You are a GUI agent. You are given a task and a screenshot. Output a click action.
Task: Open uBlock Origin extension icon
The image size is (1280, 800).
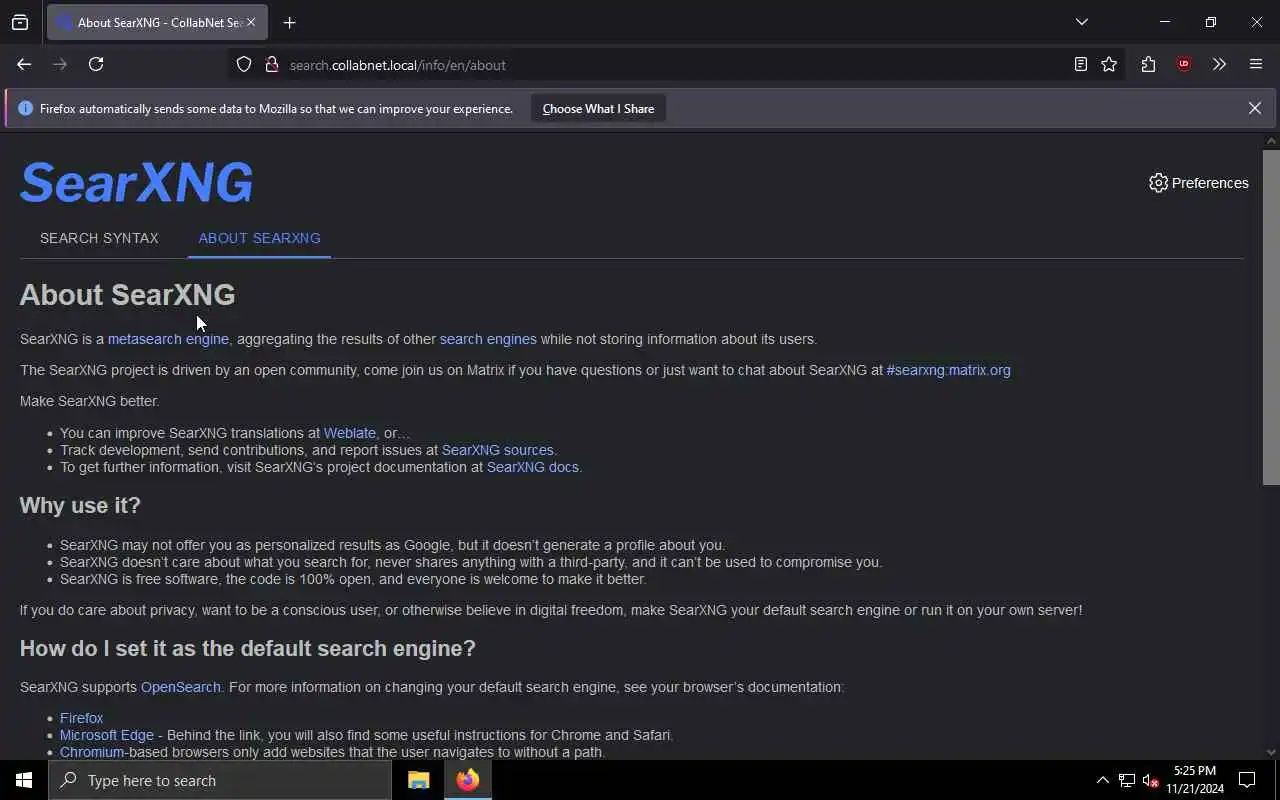click(x=1184, y=64)
